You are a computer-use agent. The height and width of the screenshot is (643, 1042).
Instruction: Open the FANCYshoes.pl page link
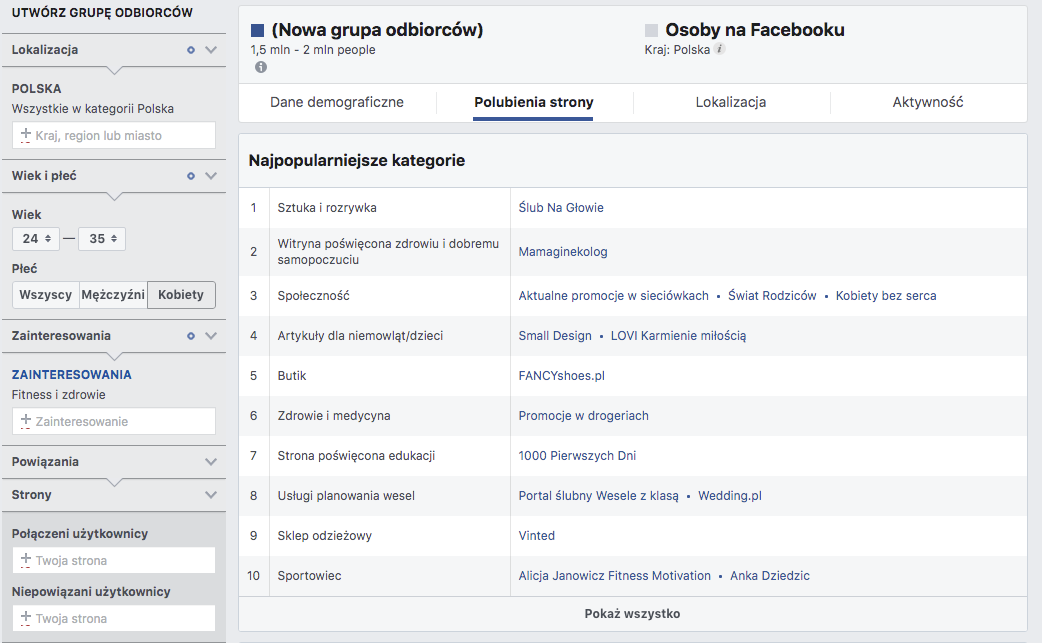562,376
